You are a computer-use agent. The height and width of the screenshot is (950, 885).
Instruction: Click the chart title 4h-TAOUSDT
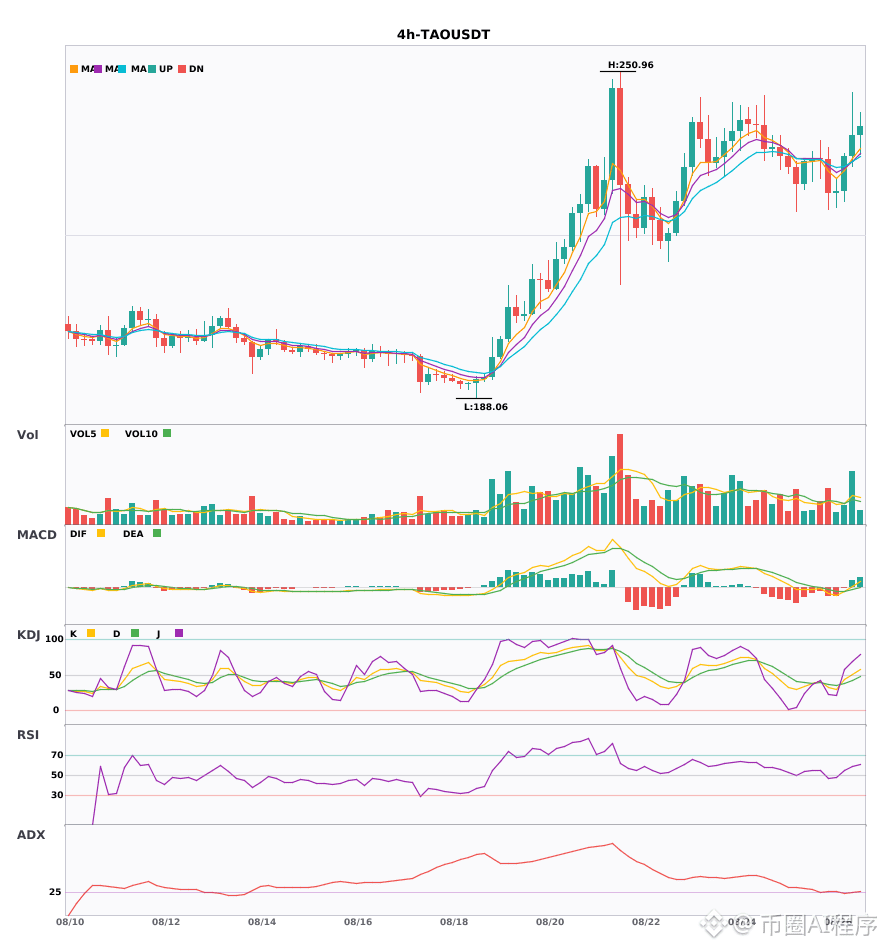443,35
